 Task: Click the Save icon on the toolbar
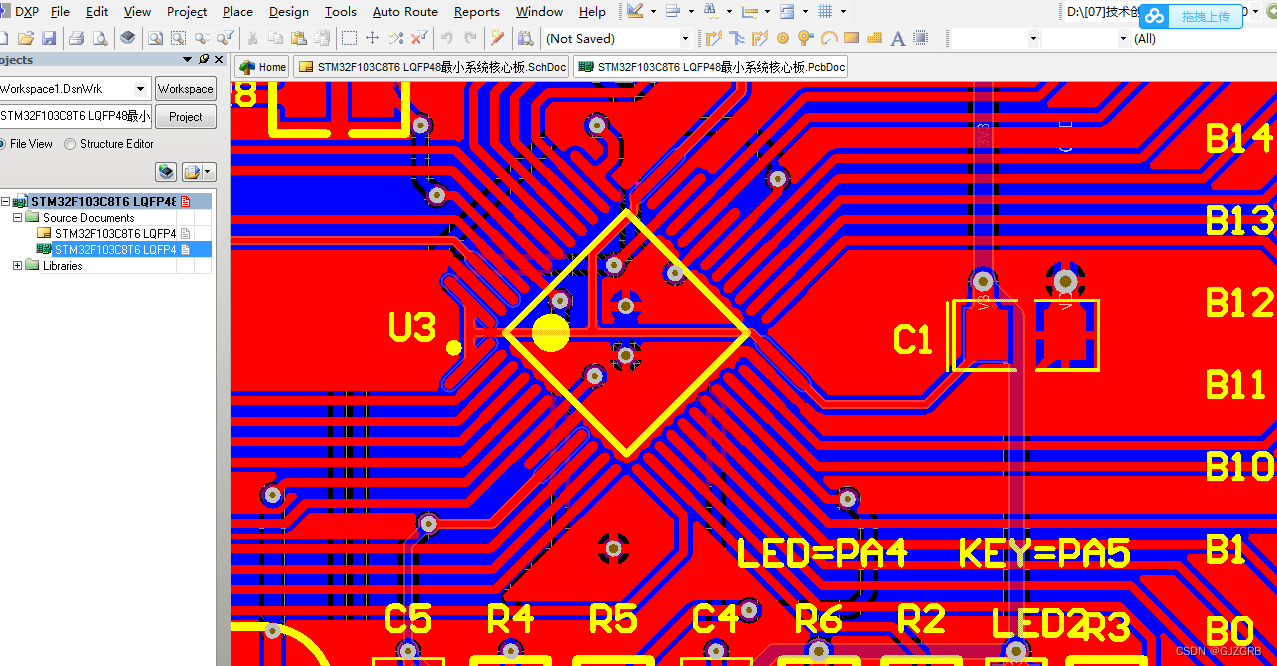pos(48,38)
